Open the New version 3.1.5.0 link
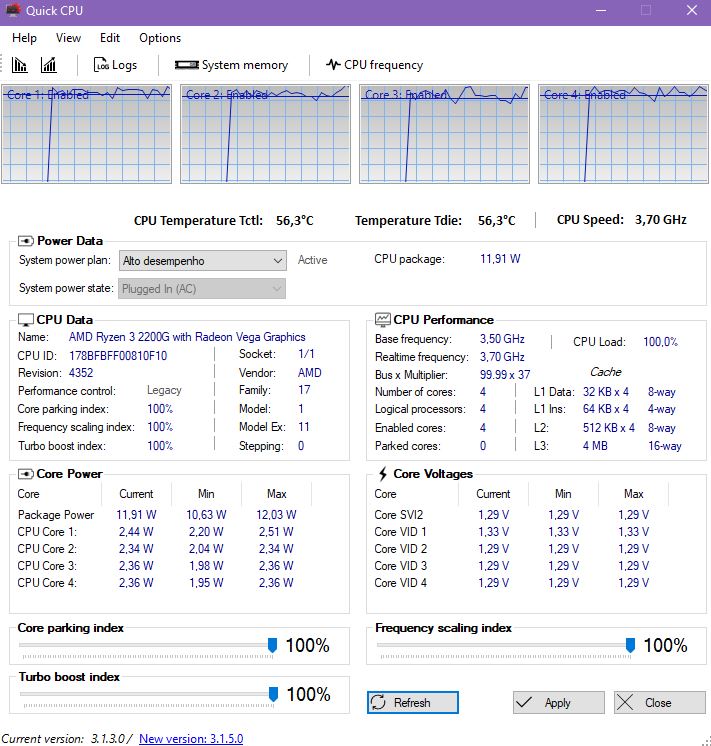Screen dimensions: 711x746 coord(191,738)
